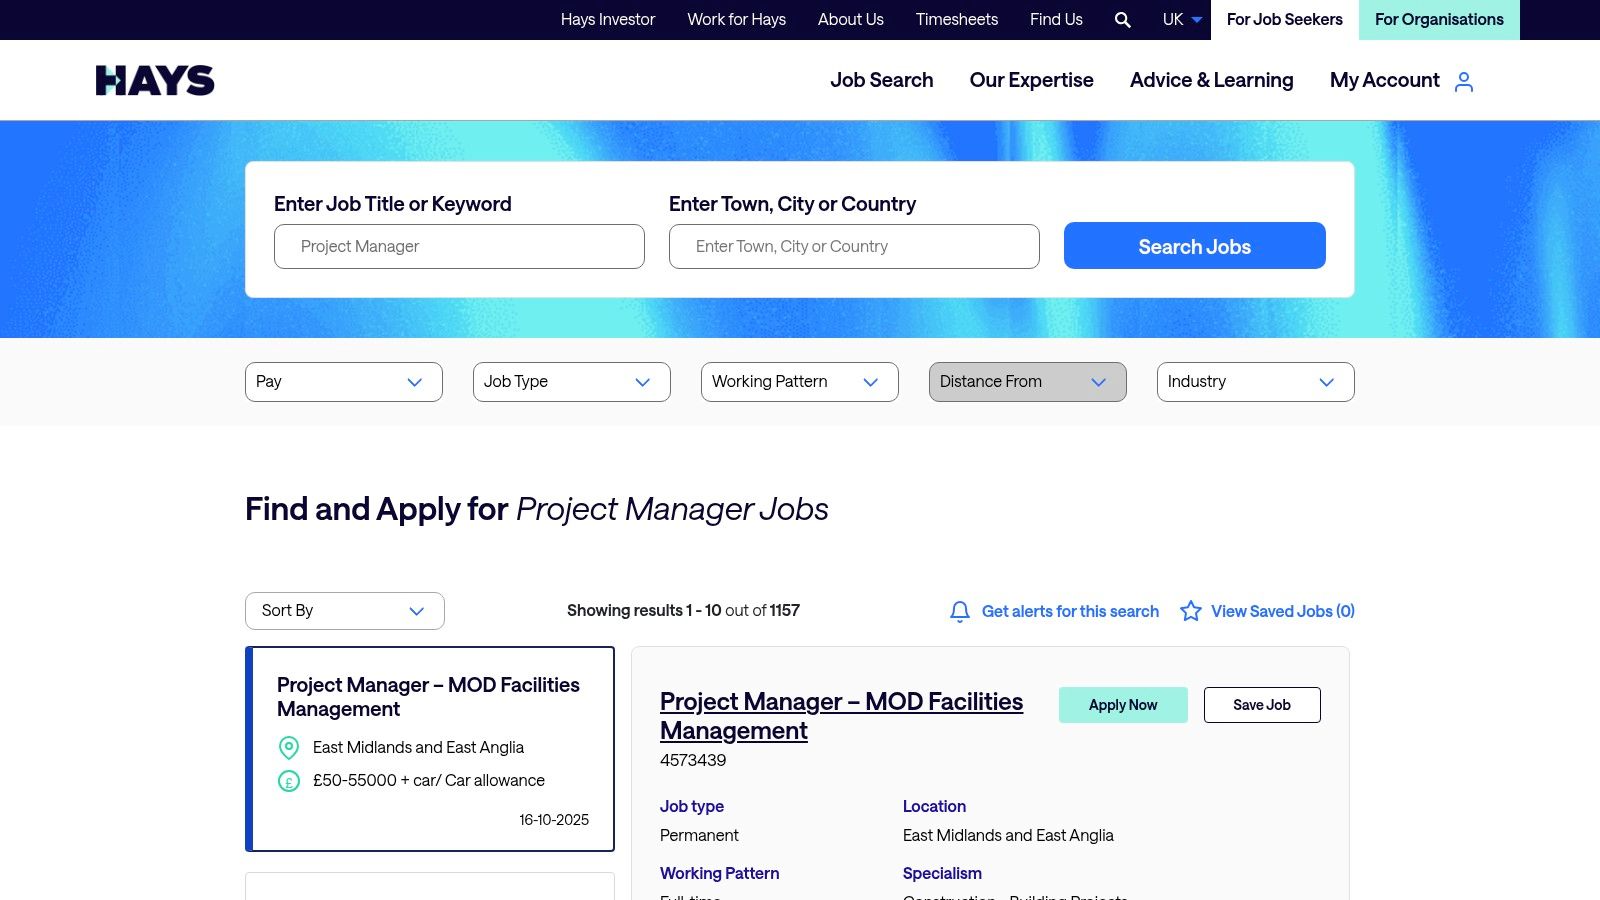This screenshot has width=1600, height=900.
Task: Click the Hays logo
Action: (155, 80)
